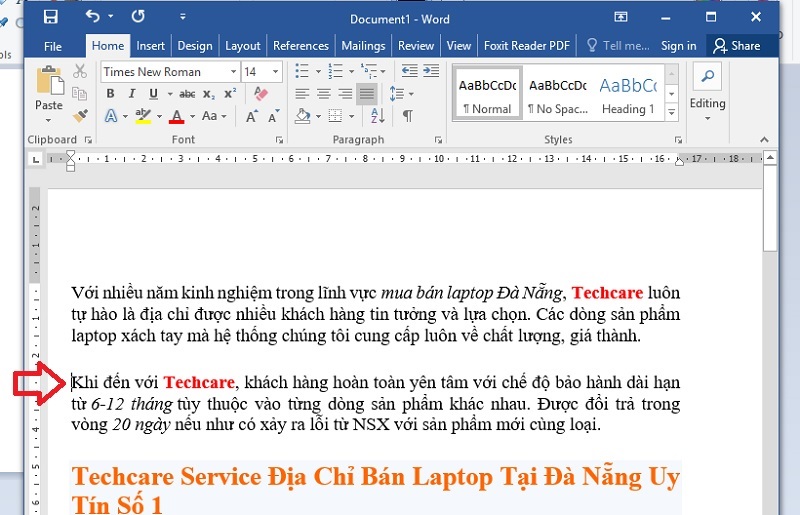Screen dimensions: 800x515
Task: Undo the last action
Action: pos(93,17)
